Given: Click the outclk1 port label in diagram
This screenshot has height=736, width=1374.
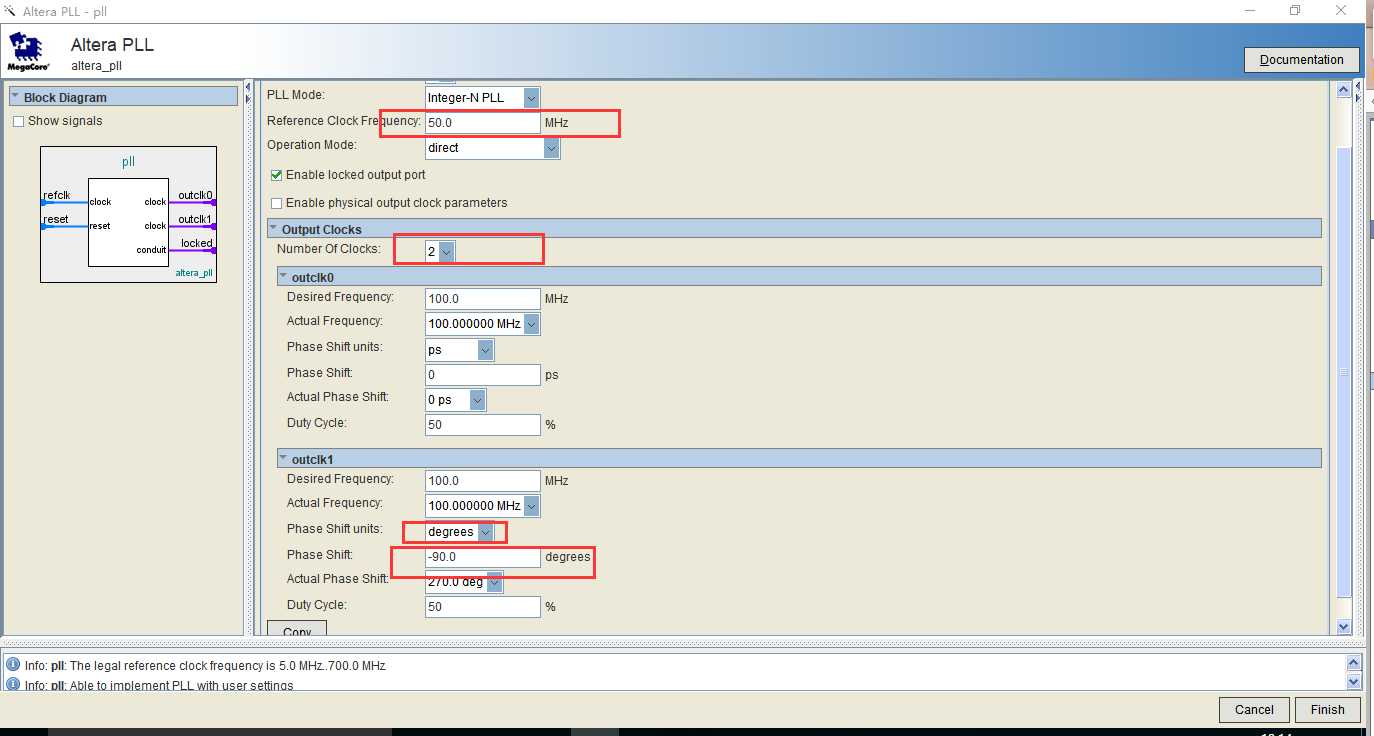Looking at the screenshot, I should click(x=195, y=219).
